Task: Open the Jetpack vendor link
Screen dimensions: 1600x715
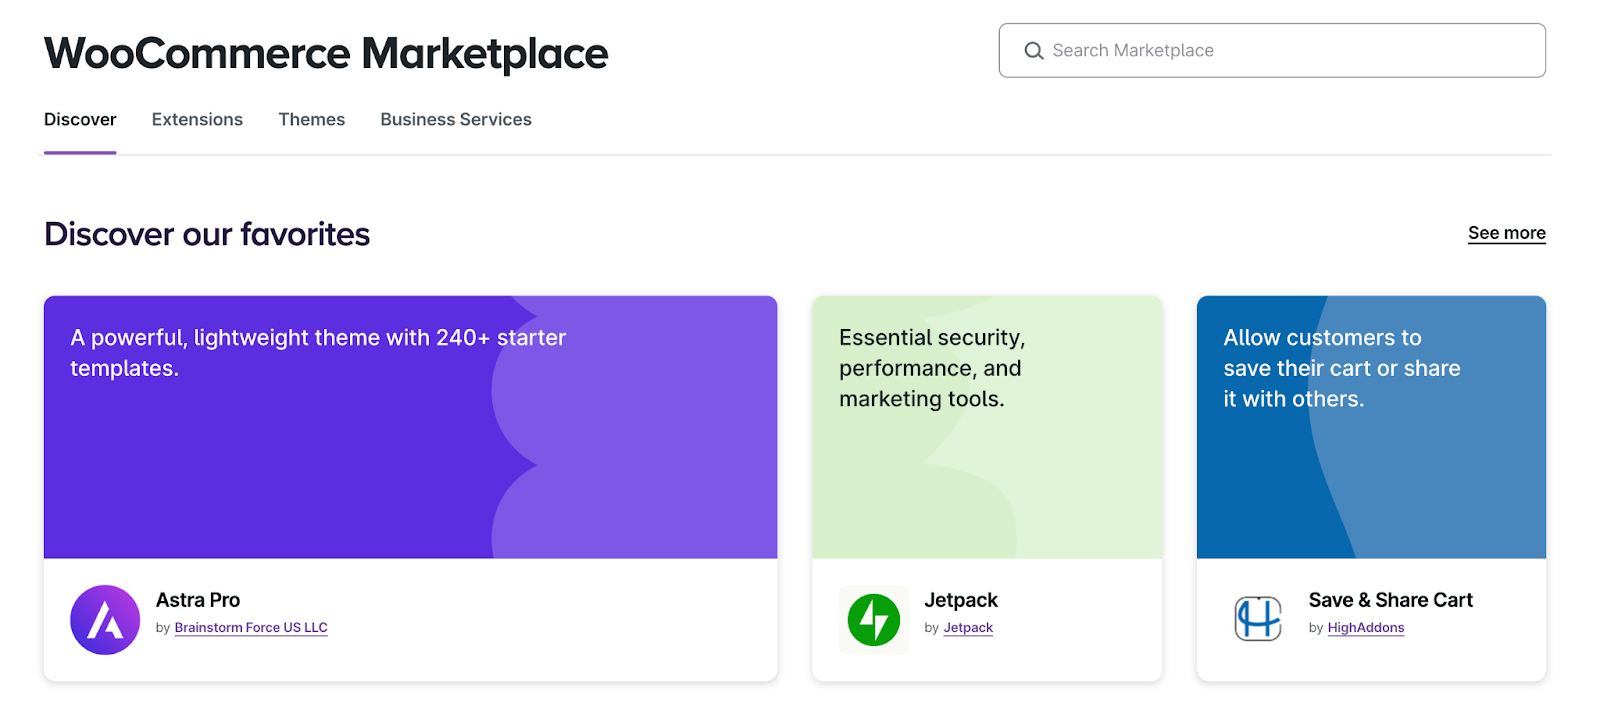Action: pos(968,628)
